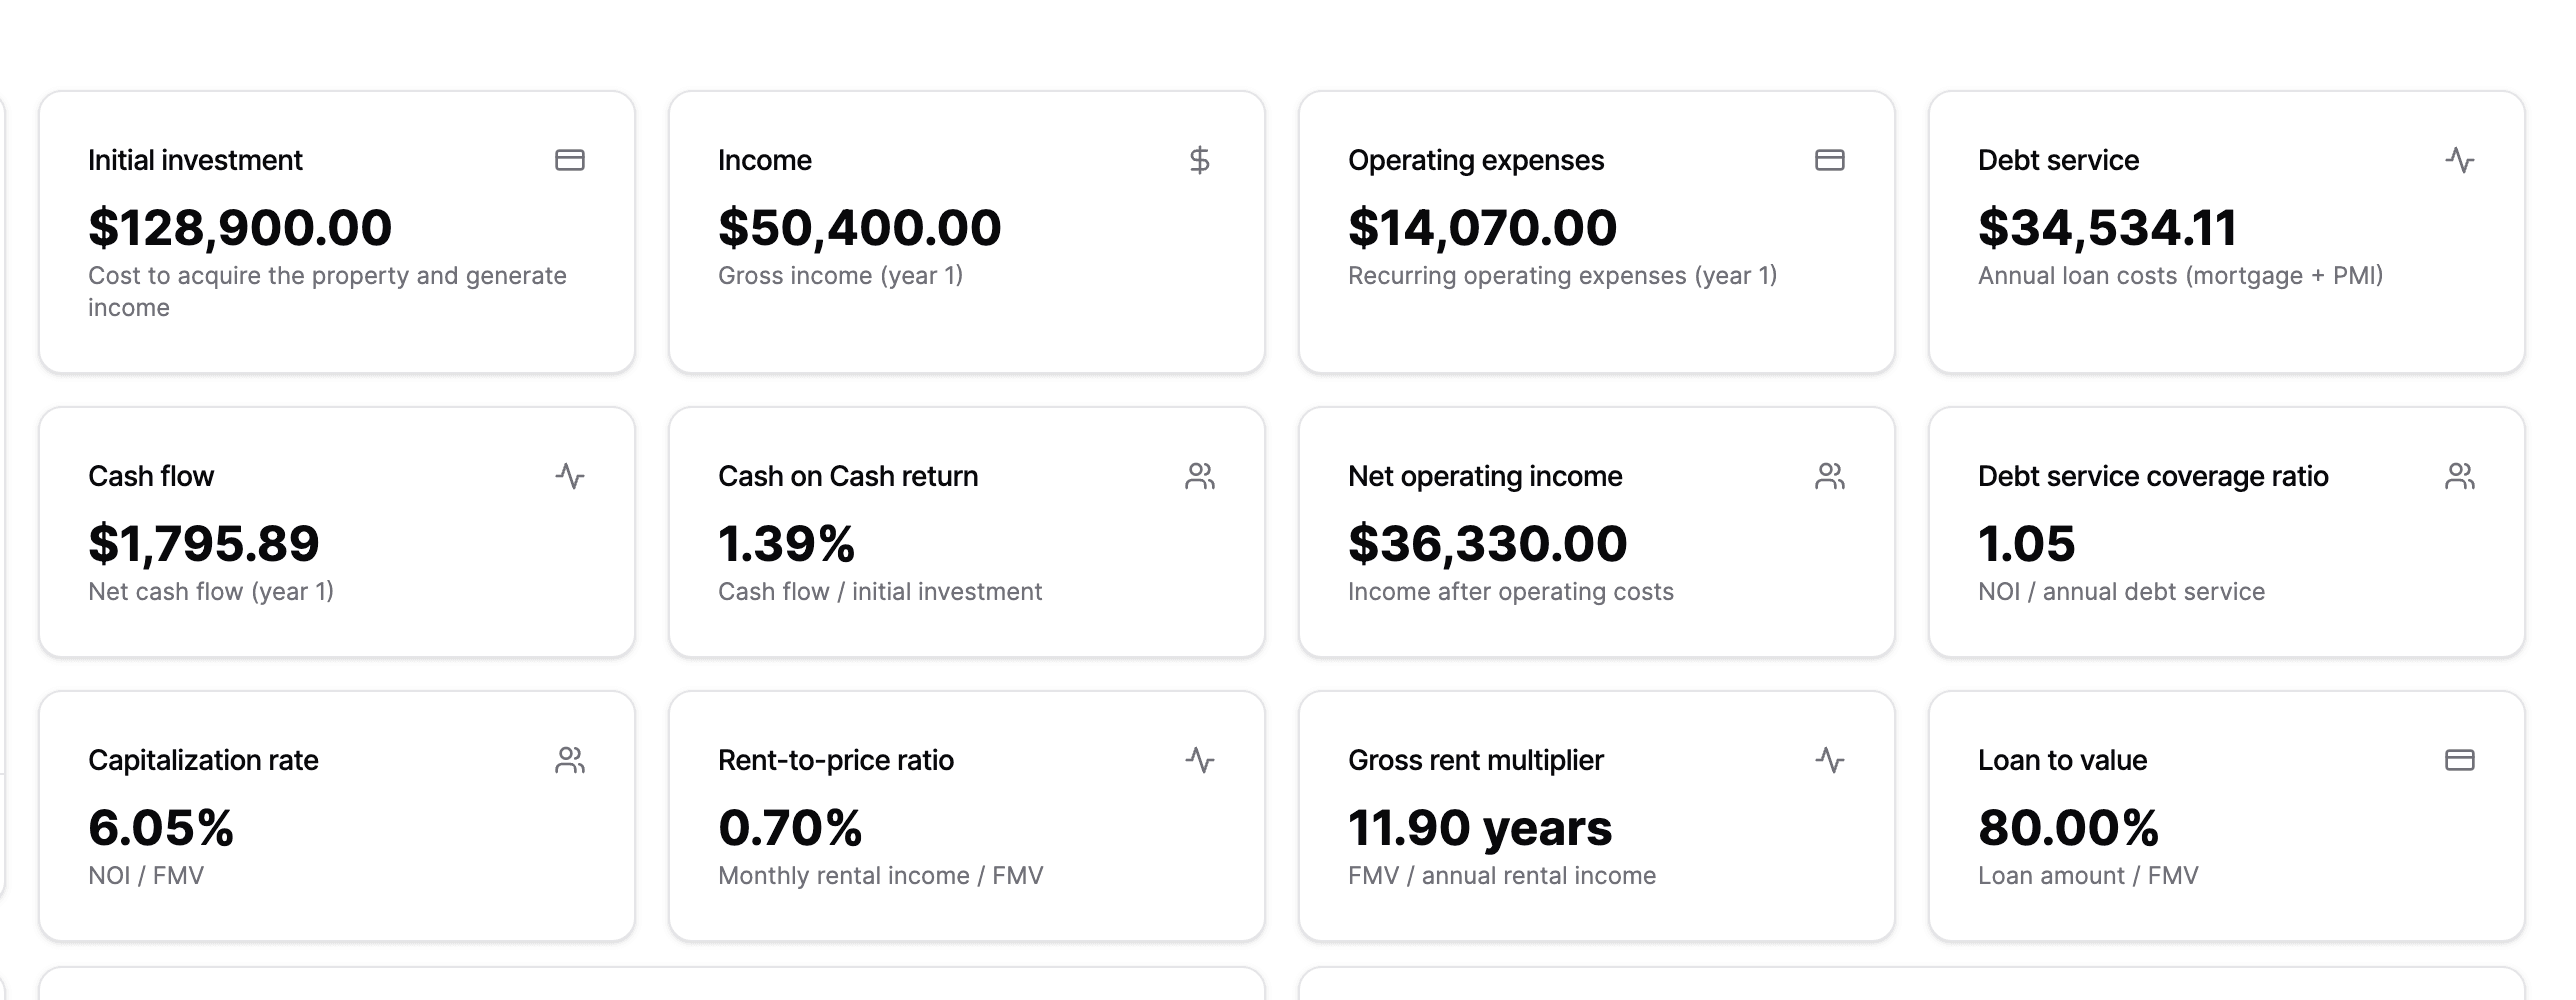
Task: Select the $128,900.00 initial investment value
Action: (240, 228)
